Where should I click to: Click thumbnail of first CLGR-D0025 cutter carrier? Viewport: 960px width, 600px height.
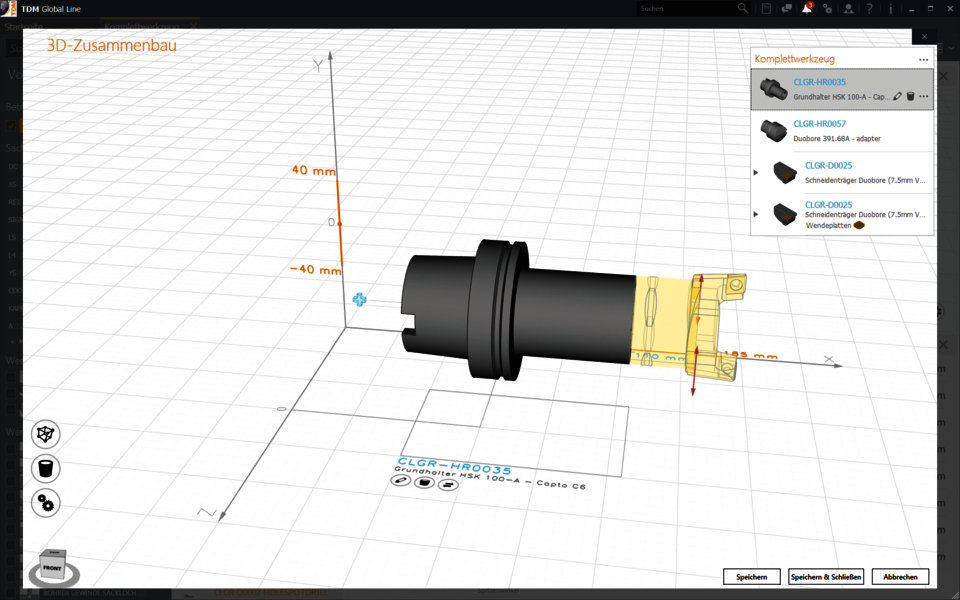click(785, 172)
